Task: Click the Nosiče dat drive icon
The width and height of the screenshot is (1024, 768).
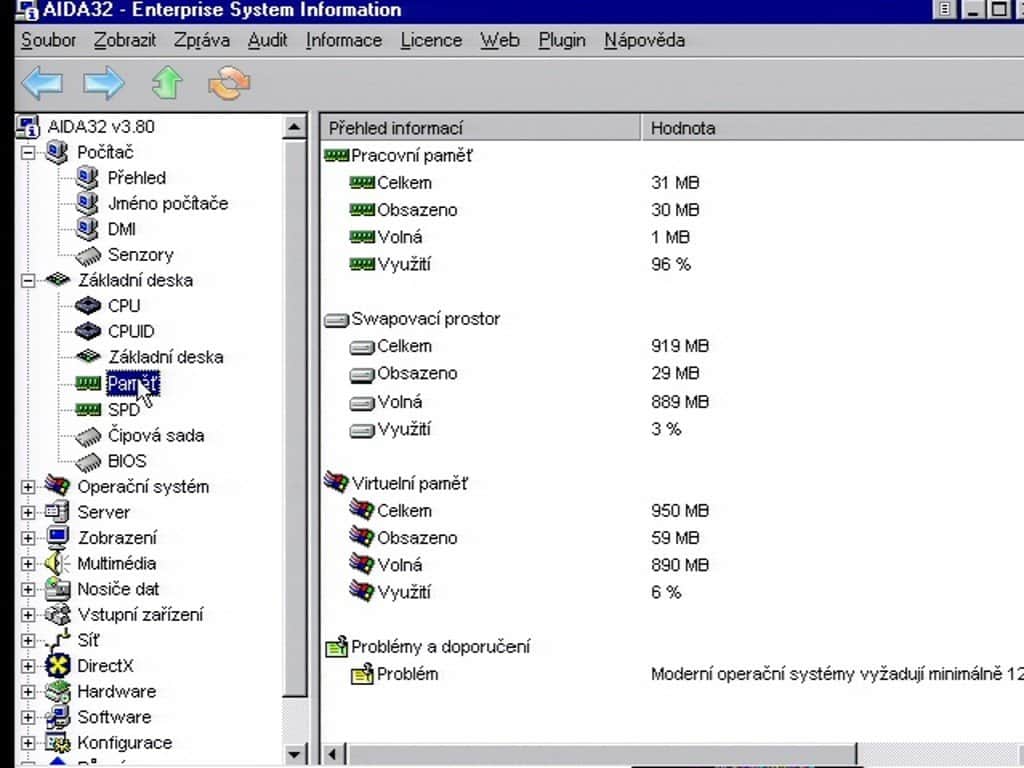Action: (57, 588)
